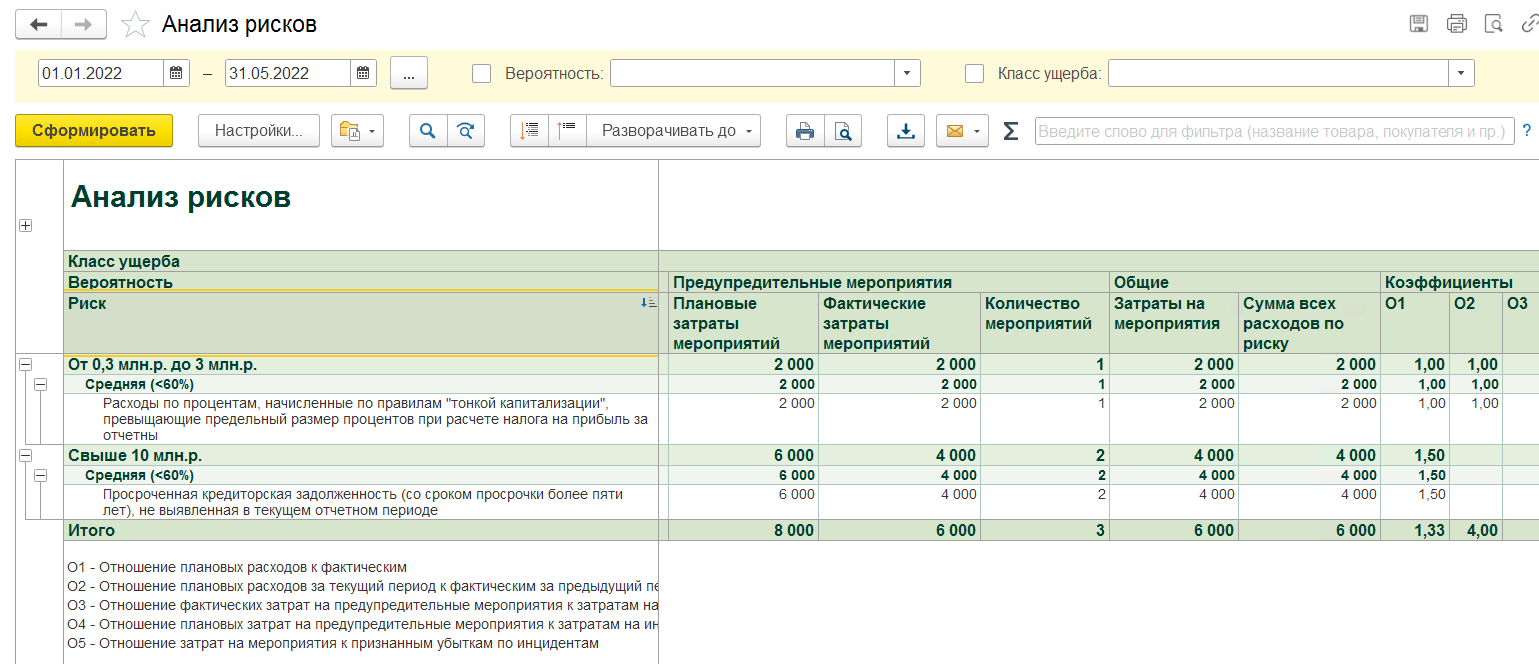Click the filter word search field
The height and width of the screenshot is (664, 1539).
[x=1273, y=131]
